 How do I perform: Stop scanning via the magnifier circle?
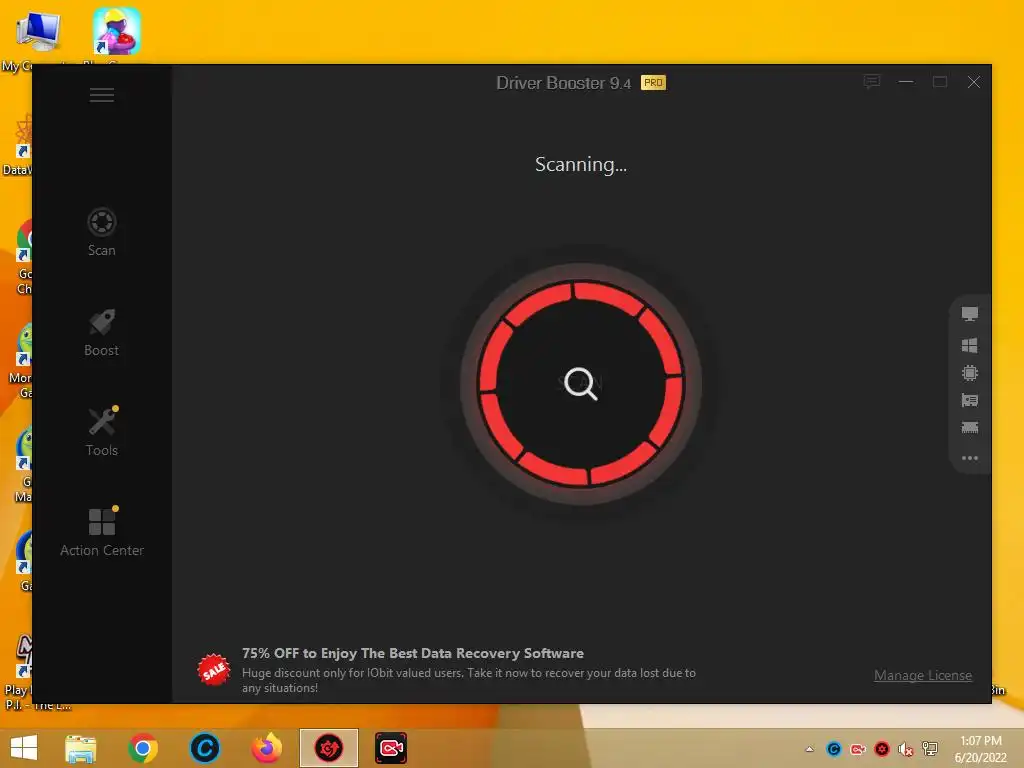click(x=581, y=383)
